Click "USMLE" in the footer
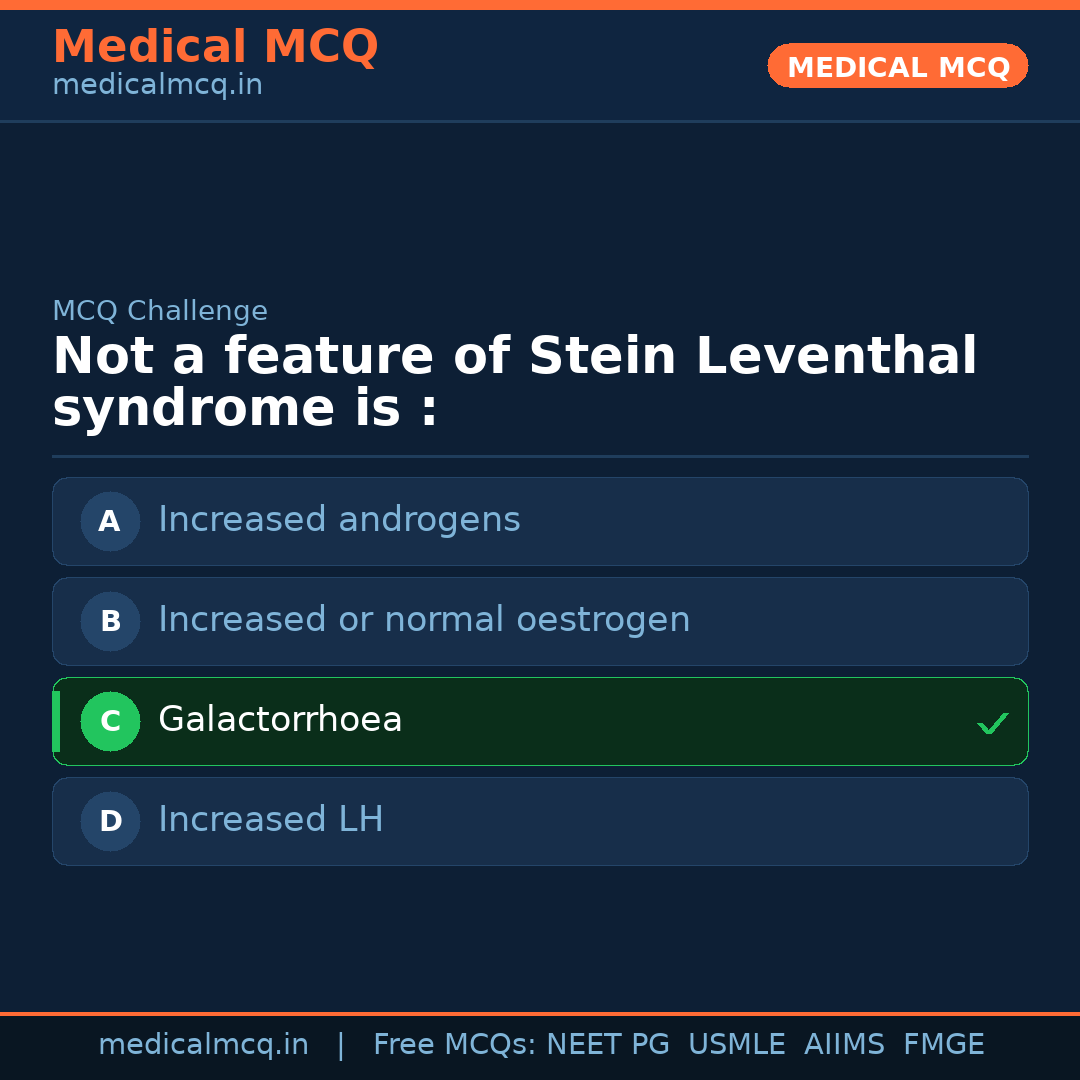The width and height of the screenshot is (1080, 1080). pos(736,1045)
